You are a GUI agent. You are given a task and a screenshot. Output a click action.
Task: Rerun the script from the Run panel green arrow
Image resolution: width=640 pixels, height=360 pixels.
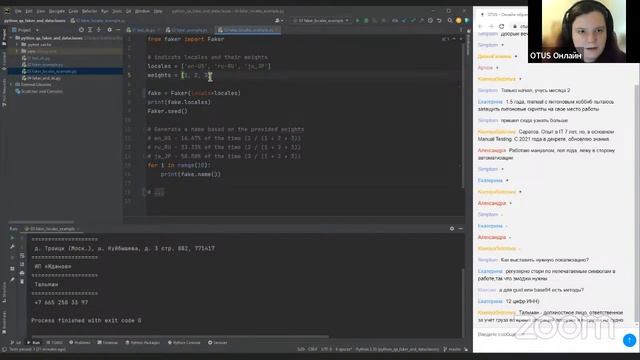click(12, 238)
